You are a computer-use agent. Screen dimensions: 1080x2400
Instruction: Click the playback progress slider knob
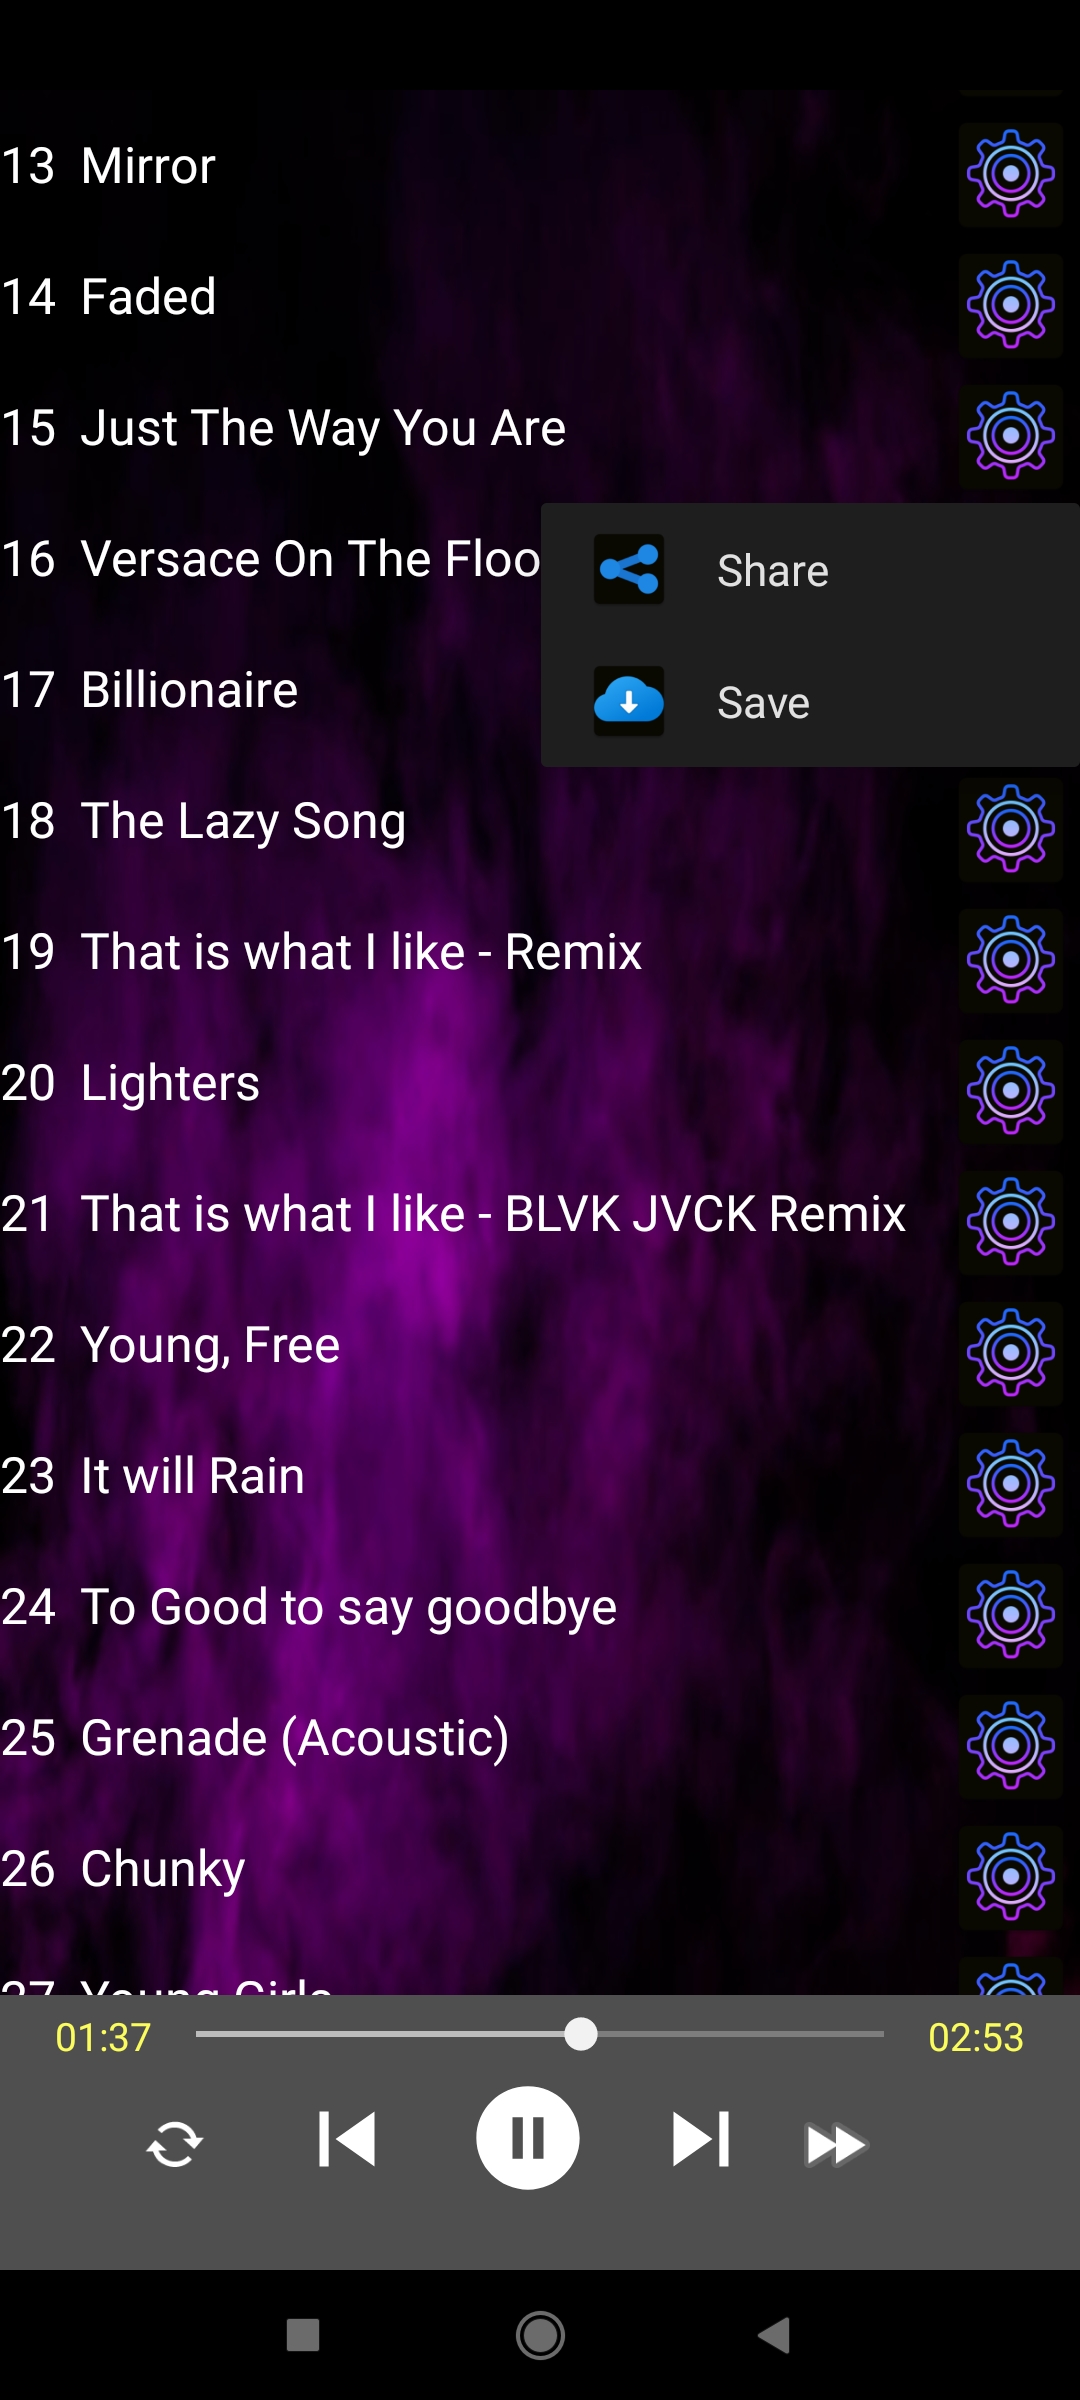(581, 2034)
